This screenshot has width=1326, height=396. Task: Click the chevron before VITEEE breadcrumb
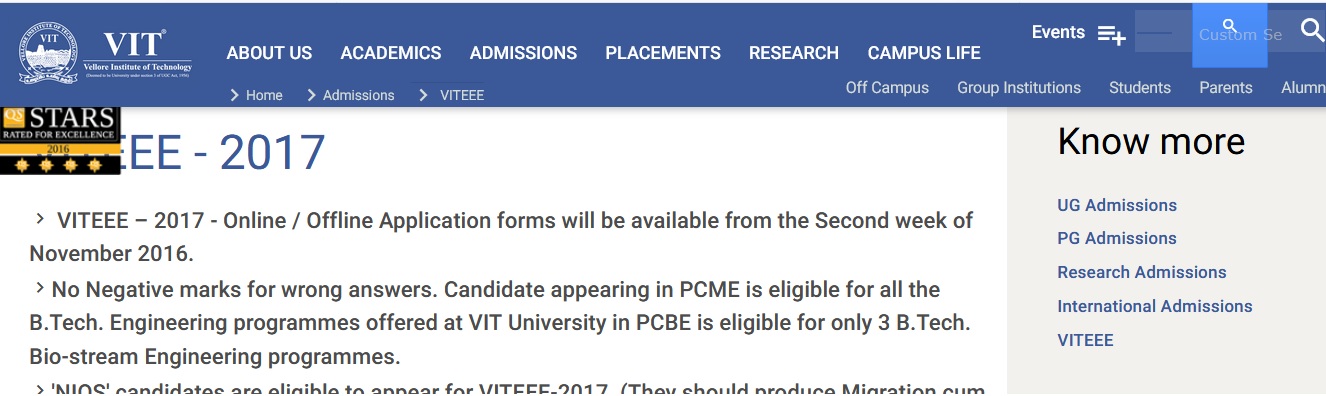[423, 95]
